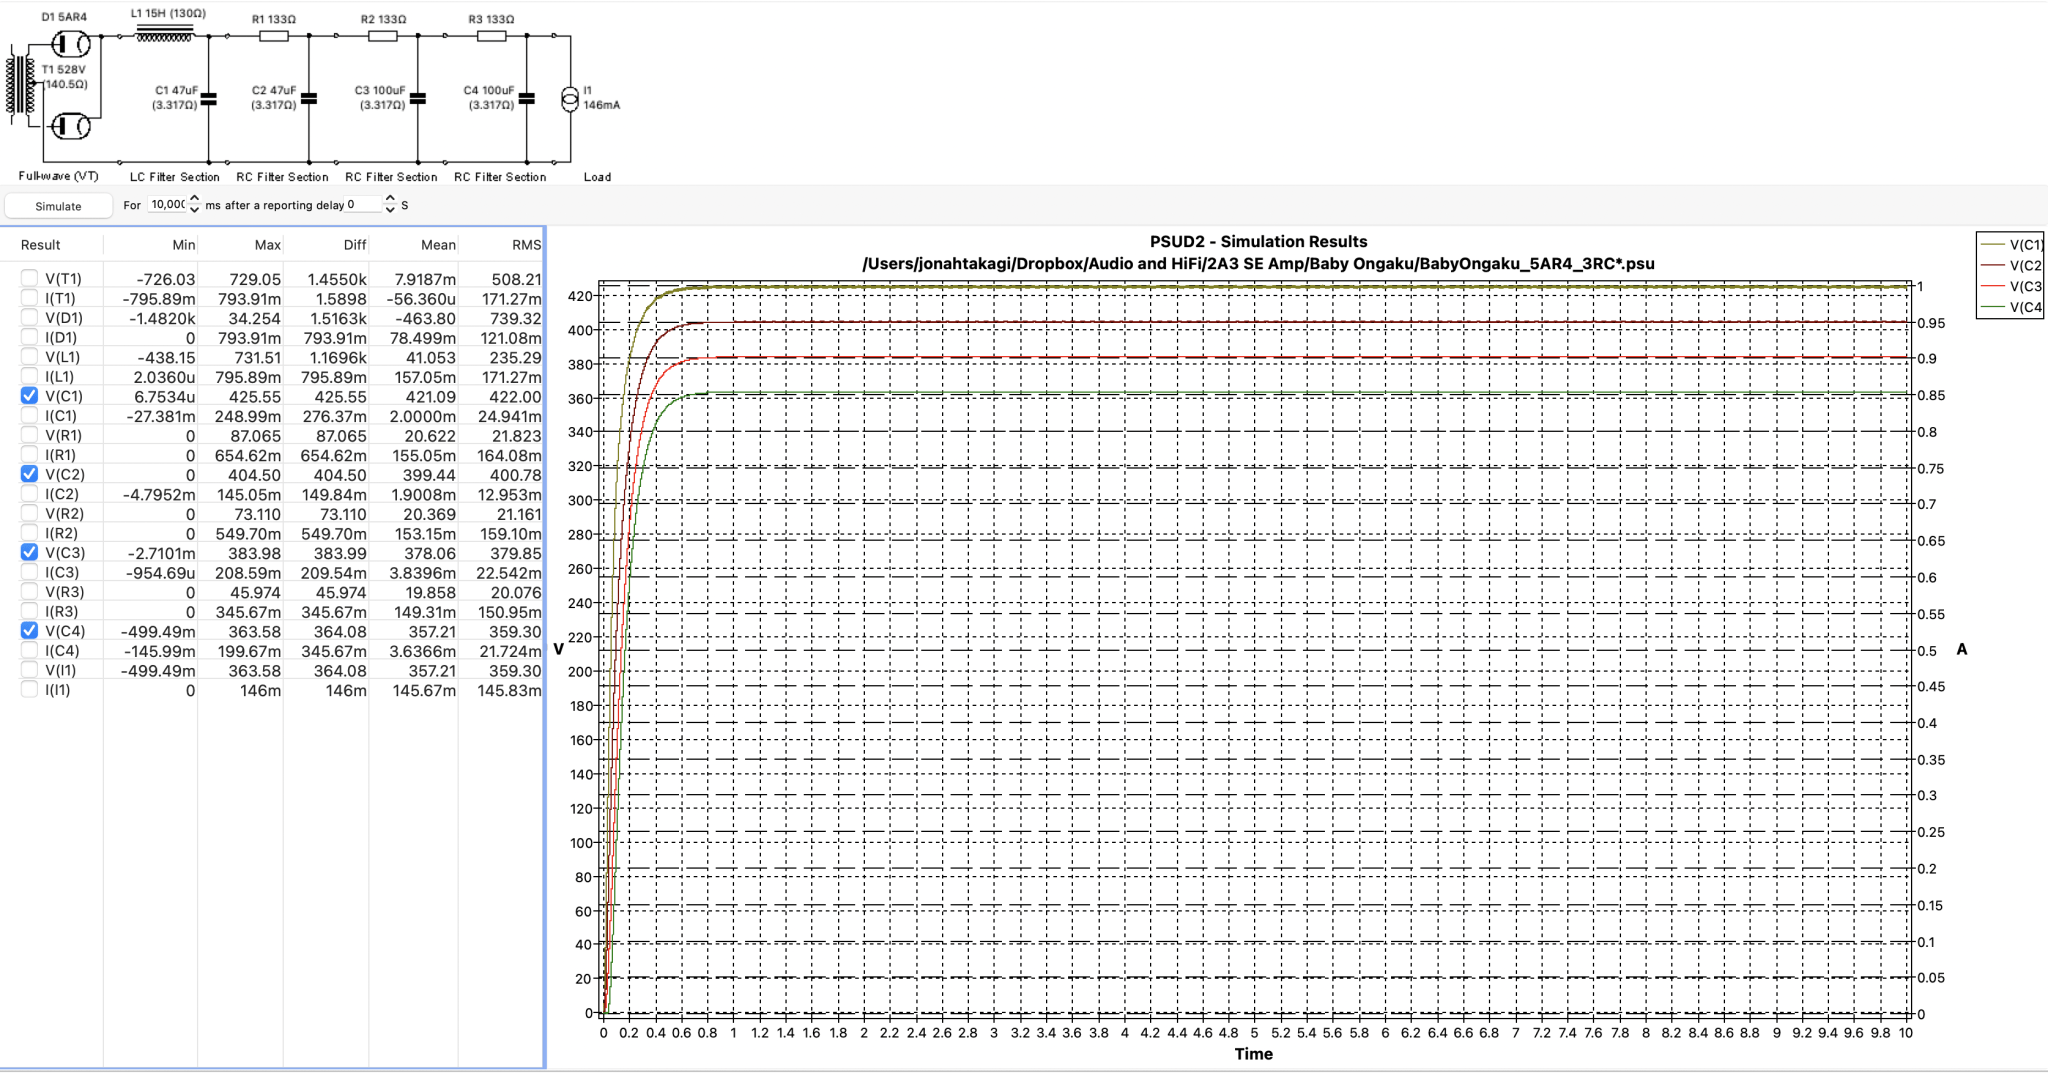This screenshot has width=2048, height=1073.
Task: Click the Diff column header
Action: 355,245
